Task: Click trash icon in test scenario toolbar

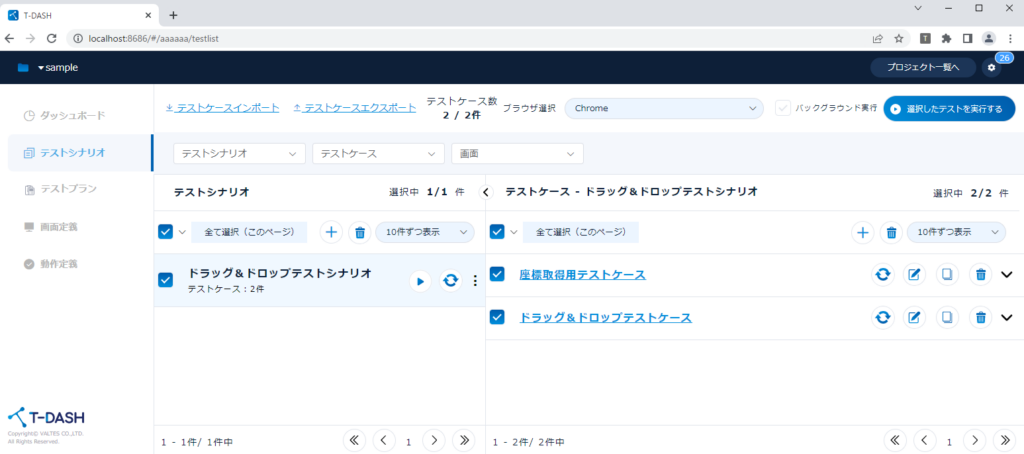Action: click(360, 232)
